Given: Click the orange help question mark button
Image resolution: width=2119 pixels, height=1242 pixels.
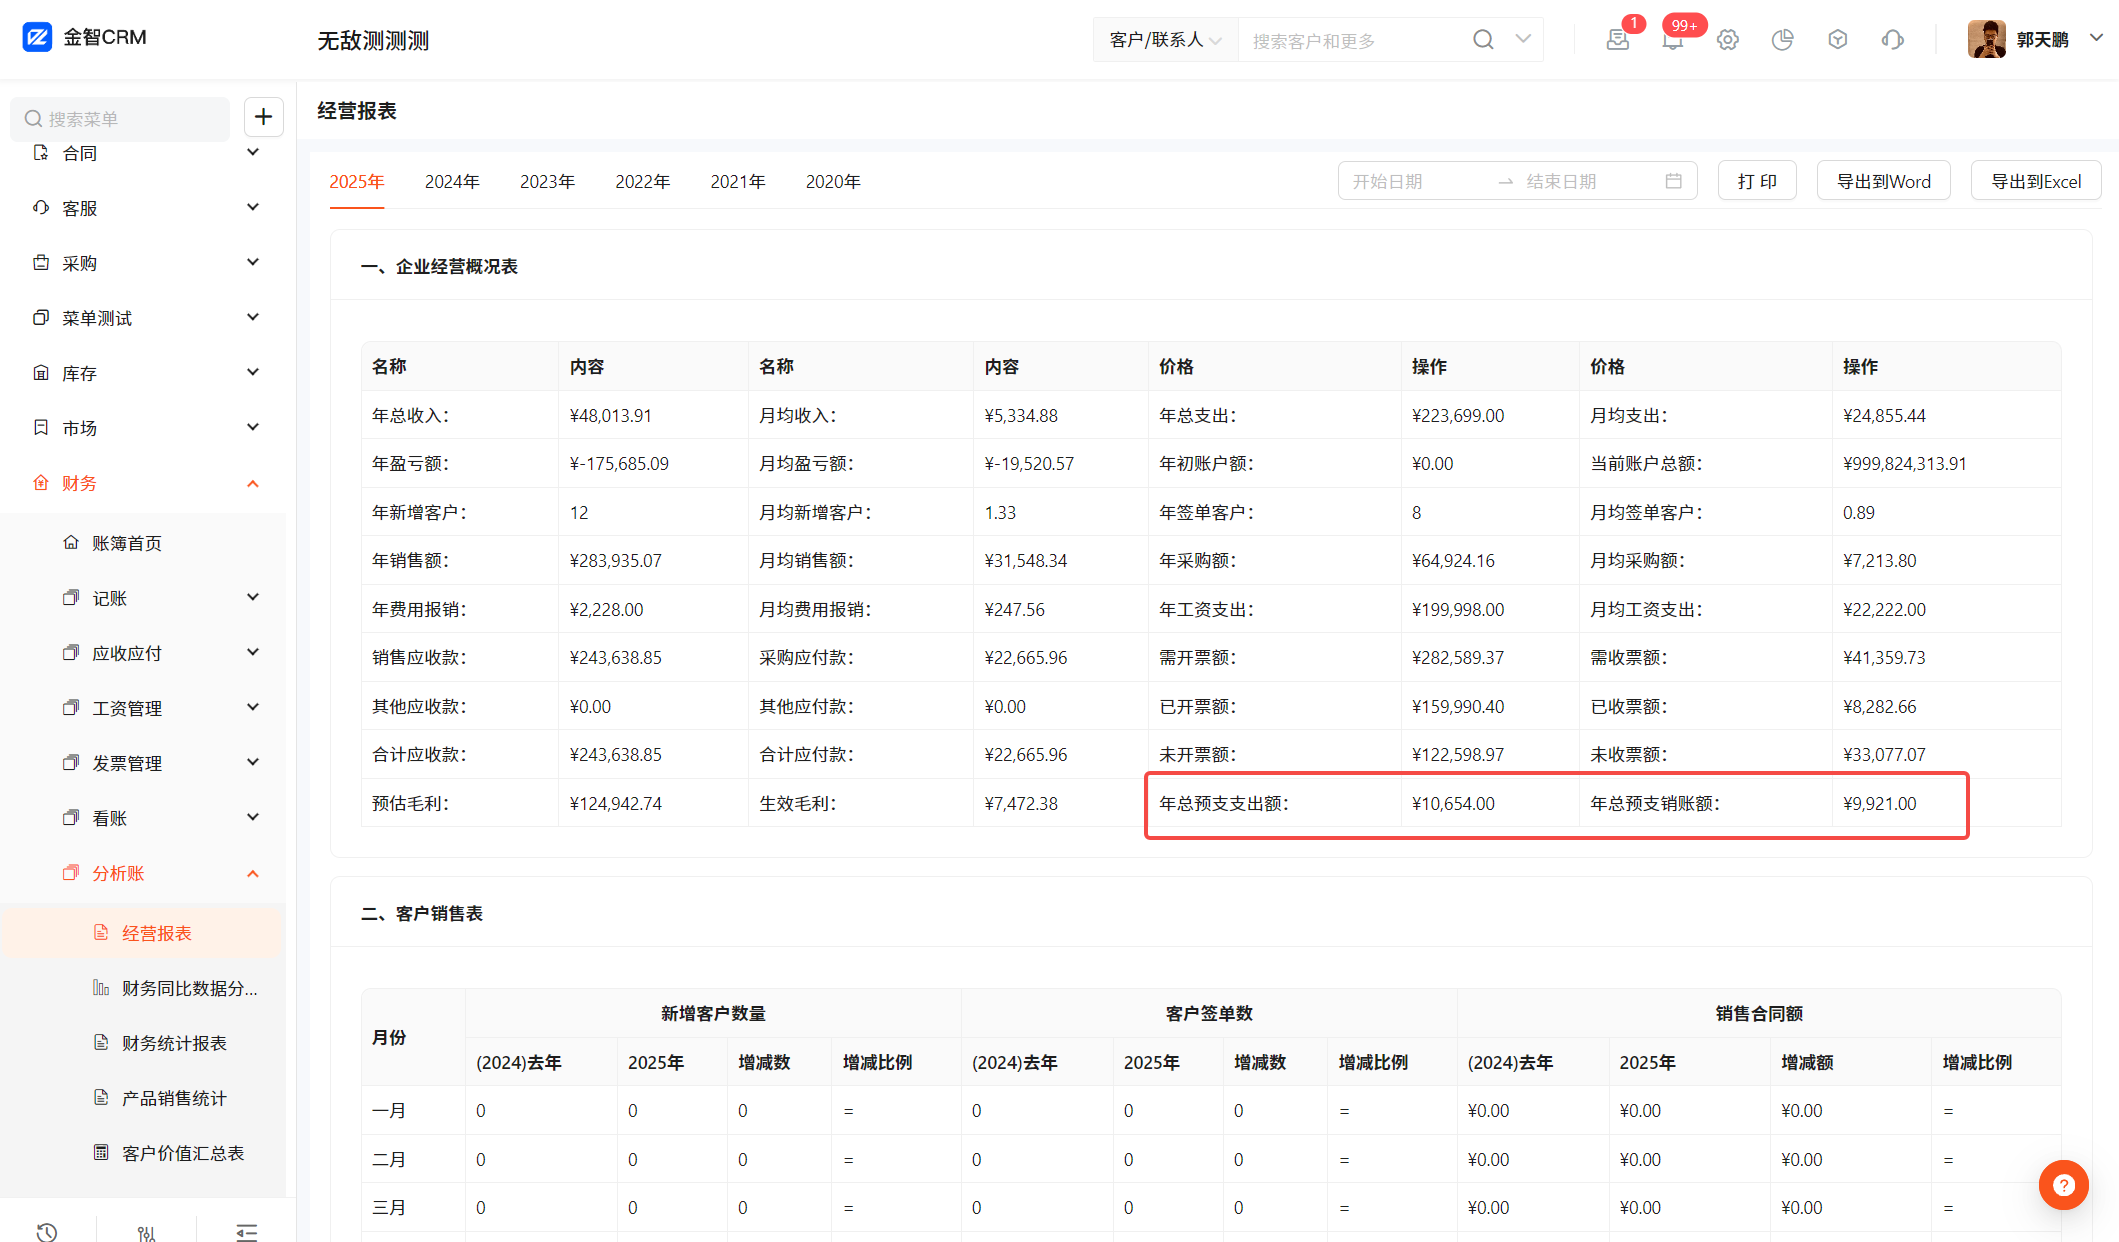Looking at the screenshot, I should pyautogui.click(x=2063, y=1185).
